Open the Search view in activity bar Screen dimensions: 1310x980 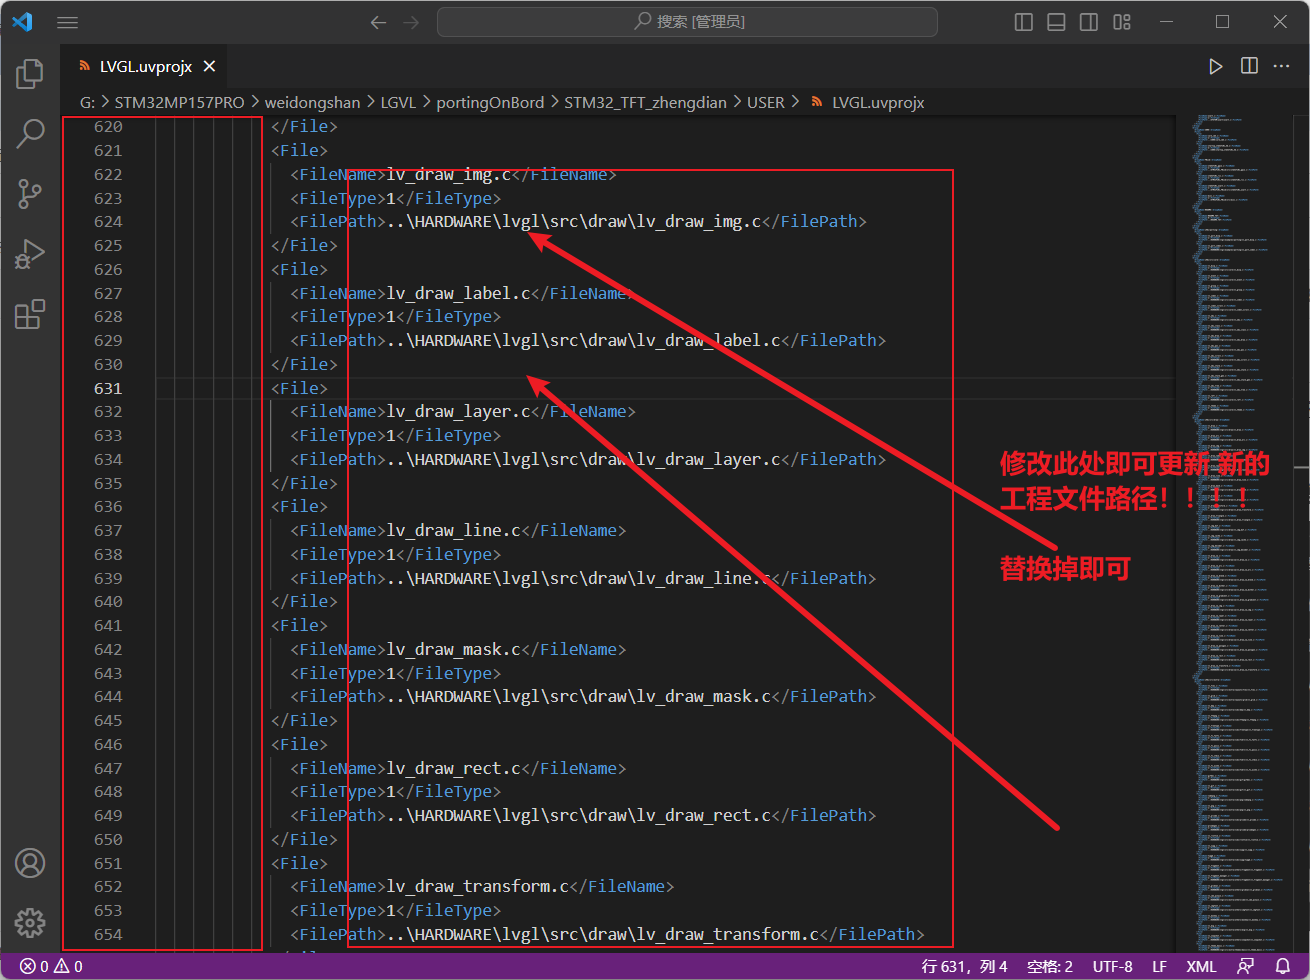tap(30, 132)
